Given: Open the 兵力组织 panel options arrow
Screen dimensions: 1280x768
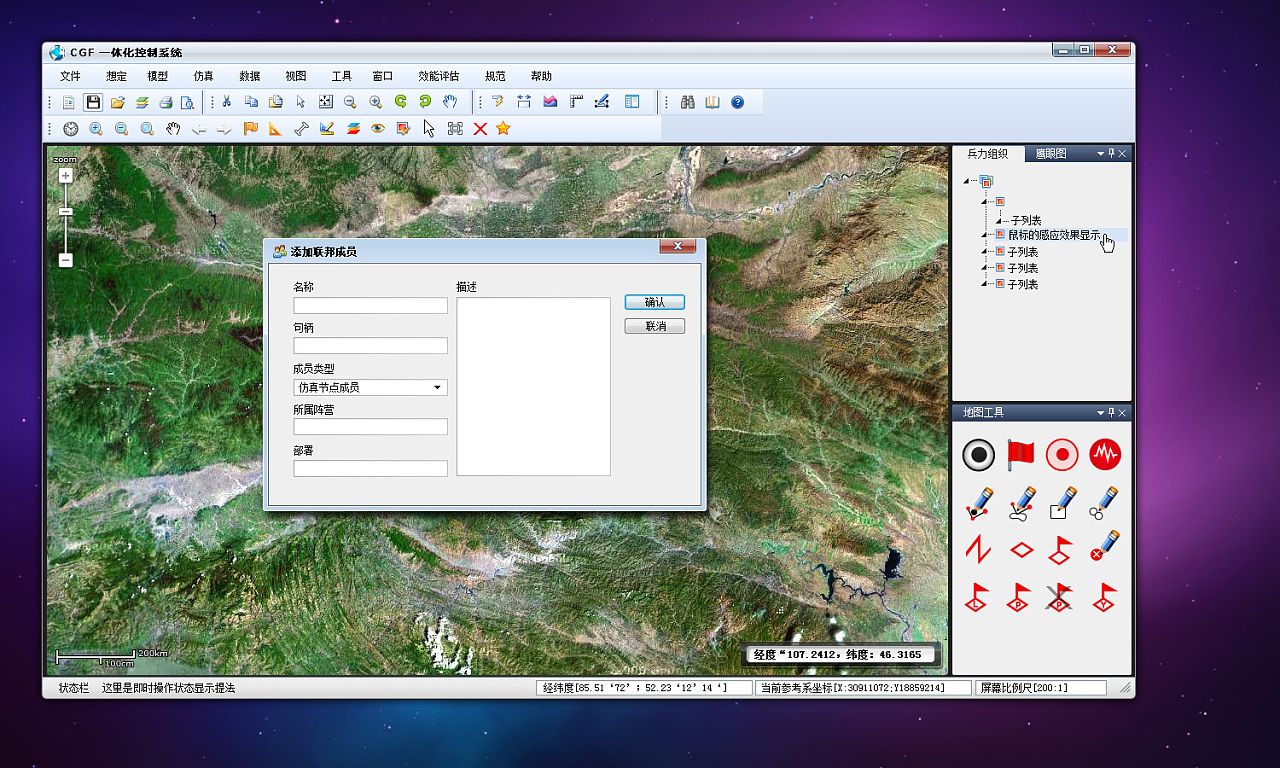Looking at the screenshot, I should point(1101,154).
